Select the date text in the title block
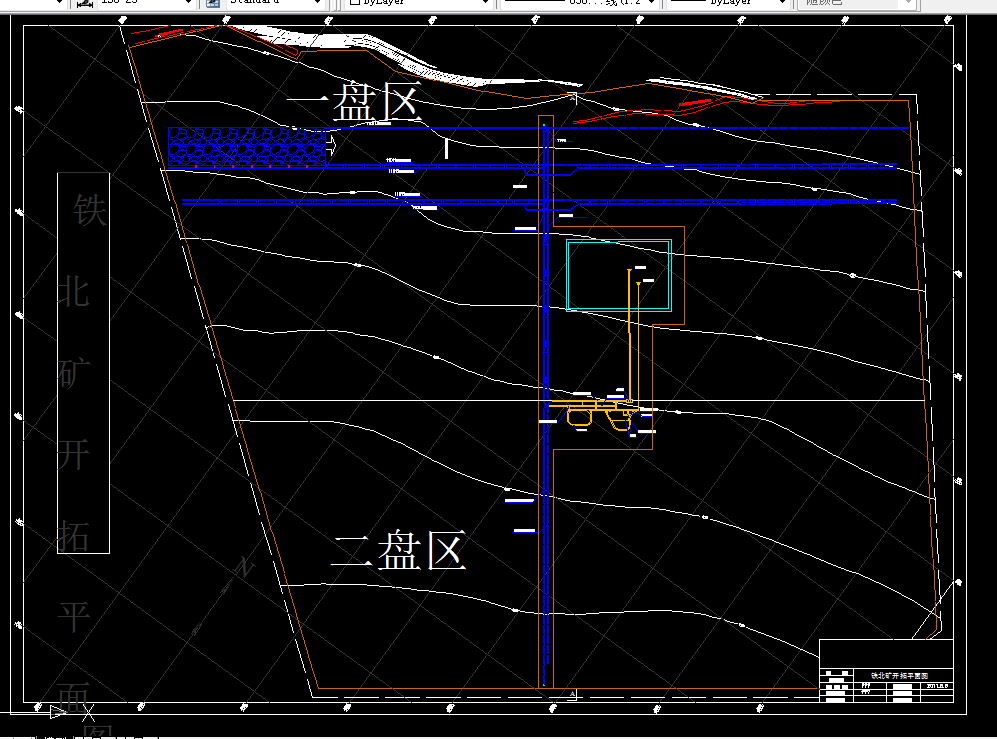997x739 pixels. (x=937, y=686)
